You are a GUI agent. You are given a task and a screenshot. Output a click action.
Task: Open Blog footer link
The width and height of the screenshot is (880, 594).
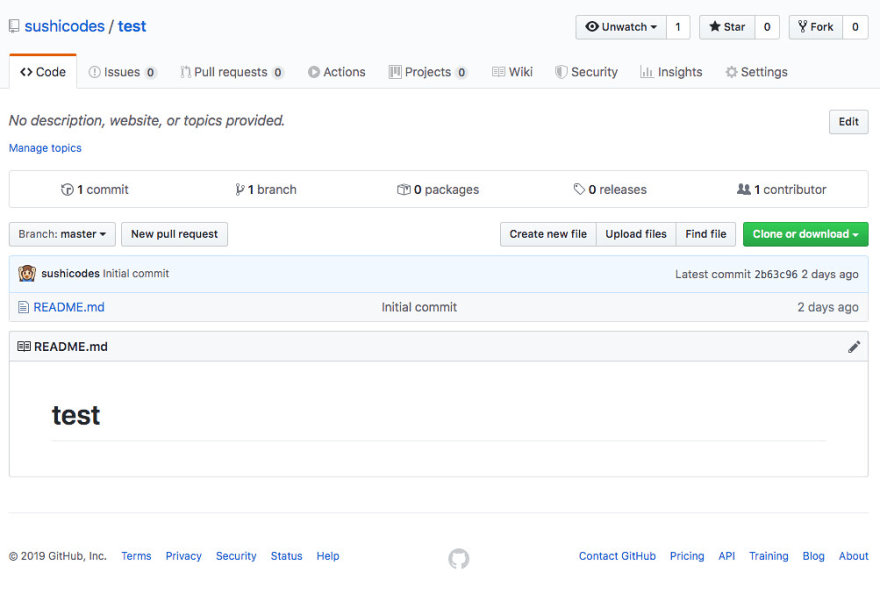[814, 556]
